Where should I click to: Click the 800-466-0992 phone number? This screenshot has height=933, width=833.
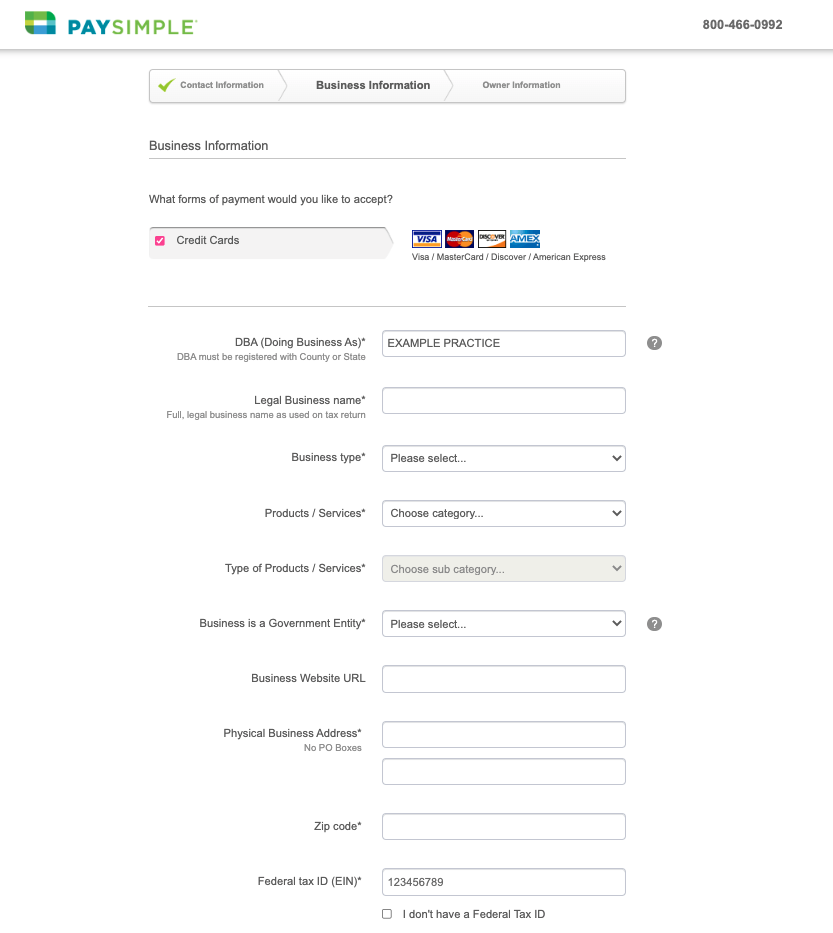pyautogui.click(x=742, y=25)
